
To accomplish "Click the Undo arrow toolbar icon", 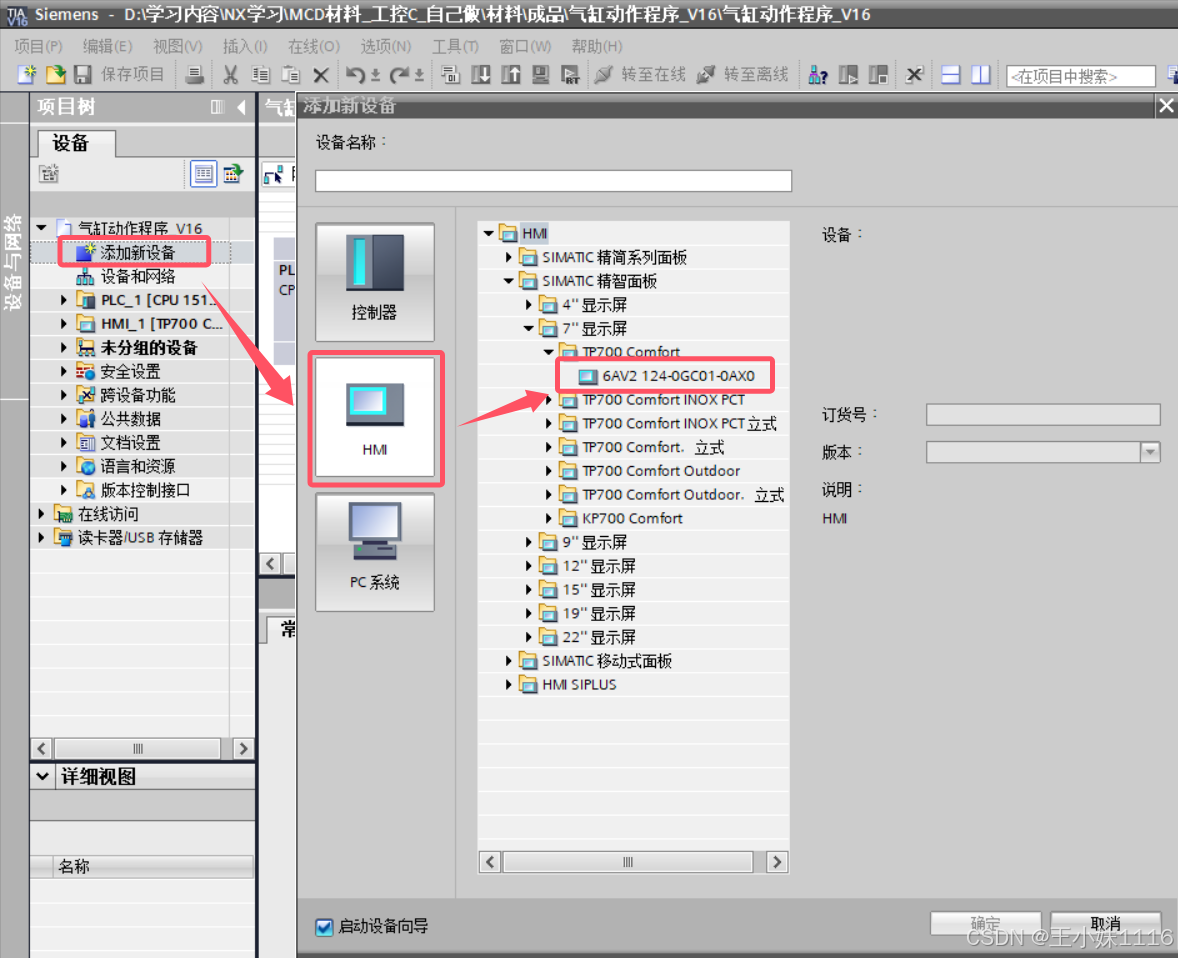I will click(x=355, y=74).
